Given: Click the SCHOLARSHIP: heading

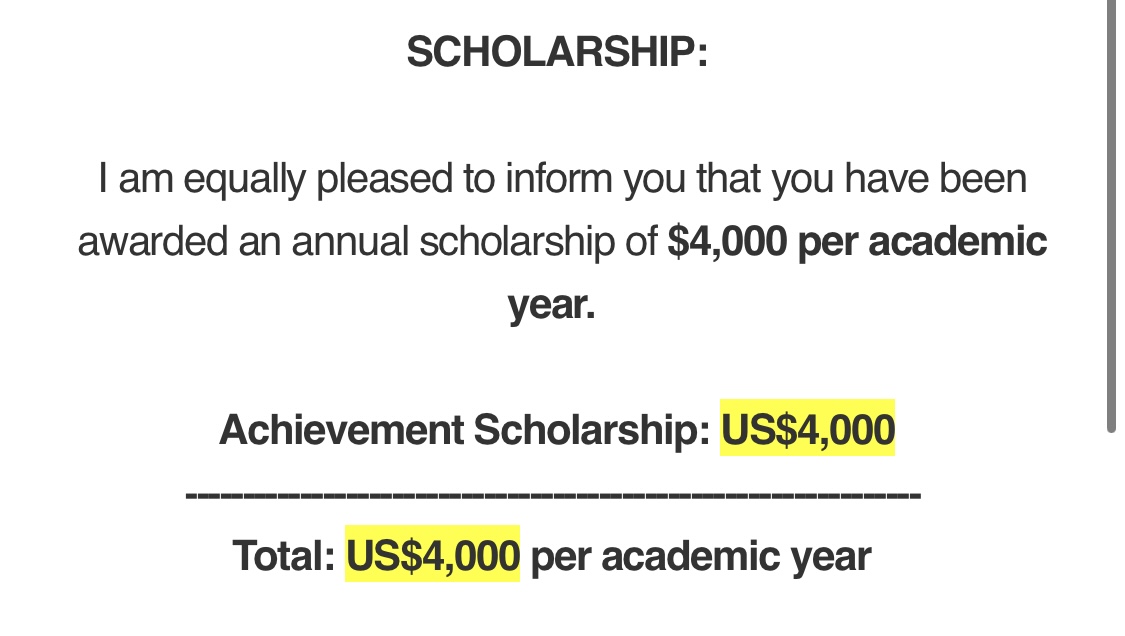Looking at the screenshot, I should [557, 52].
